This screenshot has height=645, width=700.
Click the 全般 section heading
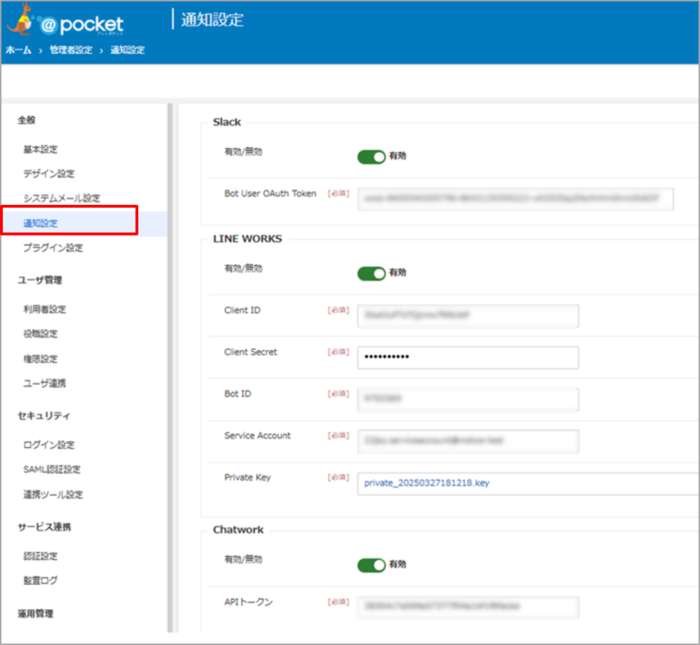point(27,120)
